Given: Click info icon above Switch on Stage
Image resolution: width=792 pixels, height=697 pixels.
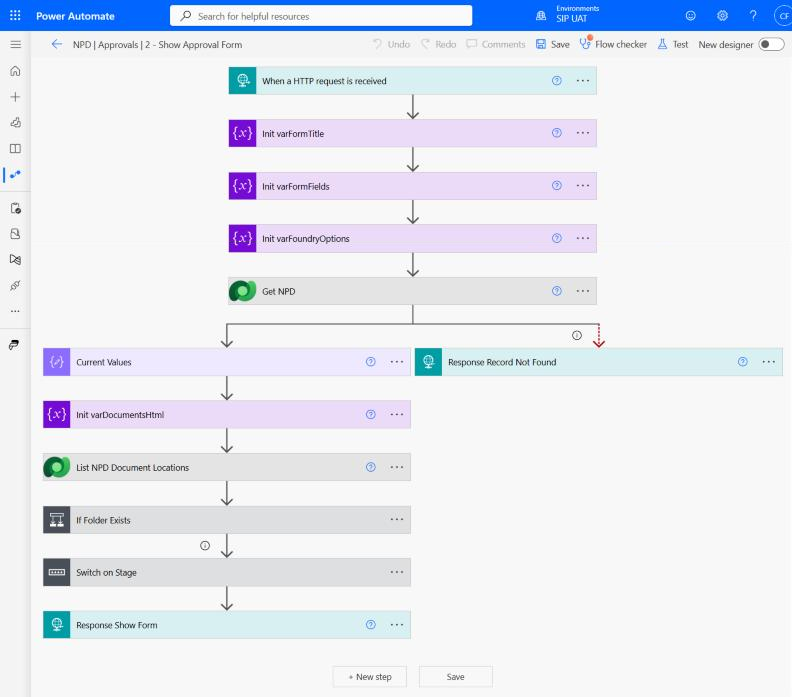Looking at the screenshot, I should click(205, 545).
